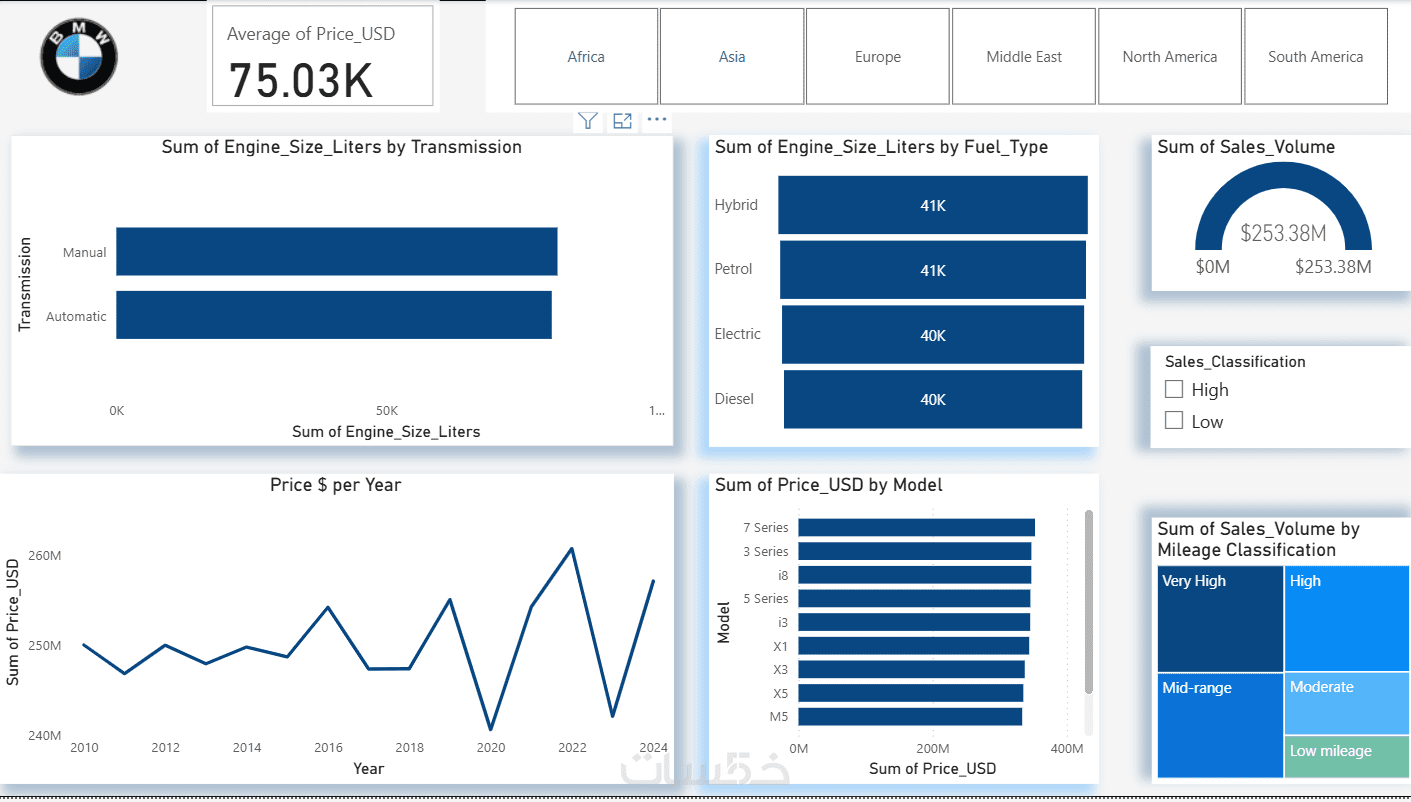Screen dimensions: 1411x802
Task: Select the Manual transmission bar
Action: (336, 252)
